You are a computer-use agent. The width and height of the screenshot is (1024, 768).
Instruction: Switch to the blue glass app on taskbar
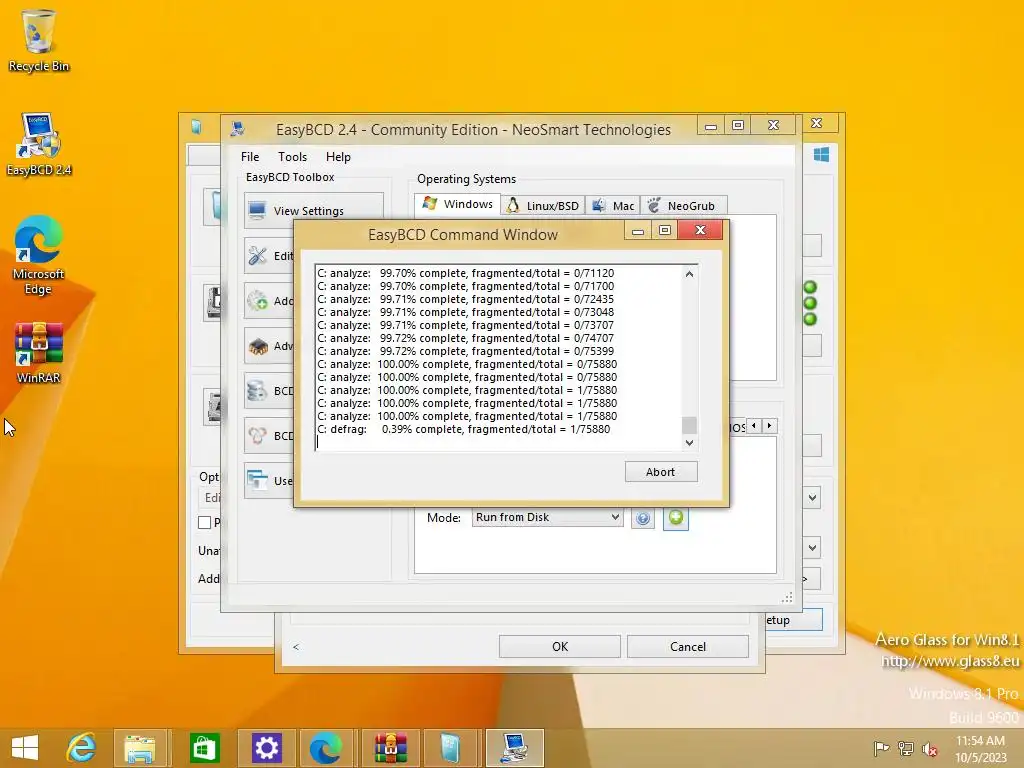[450, 748]
